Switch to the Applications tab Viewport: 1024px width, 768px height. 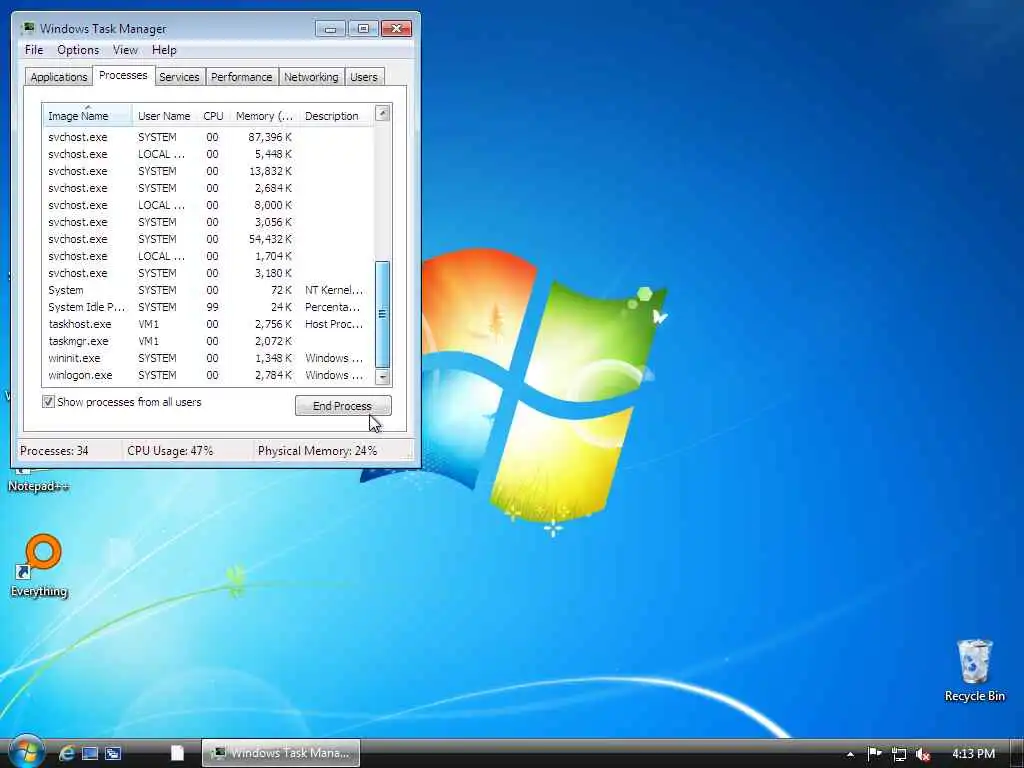click(59, 77)
